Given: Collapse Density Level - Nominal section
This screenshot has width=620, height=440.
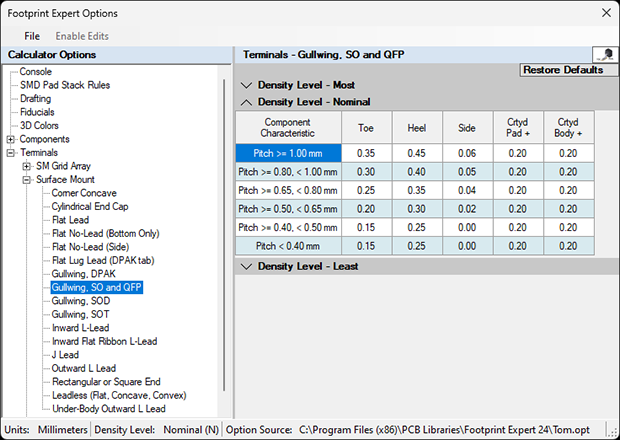Looking at the screenshot, I should [246, 102].
